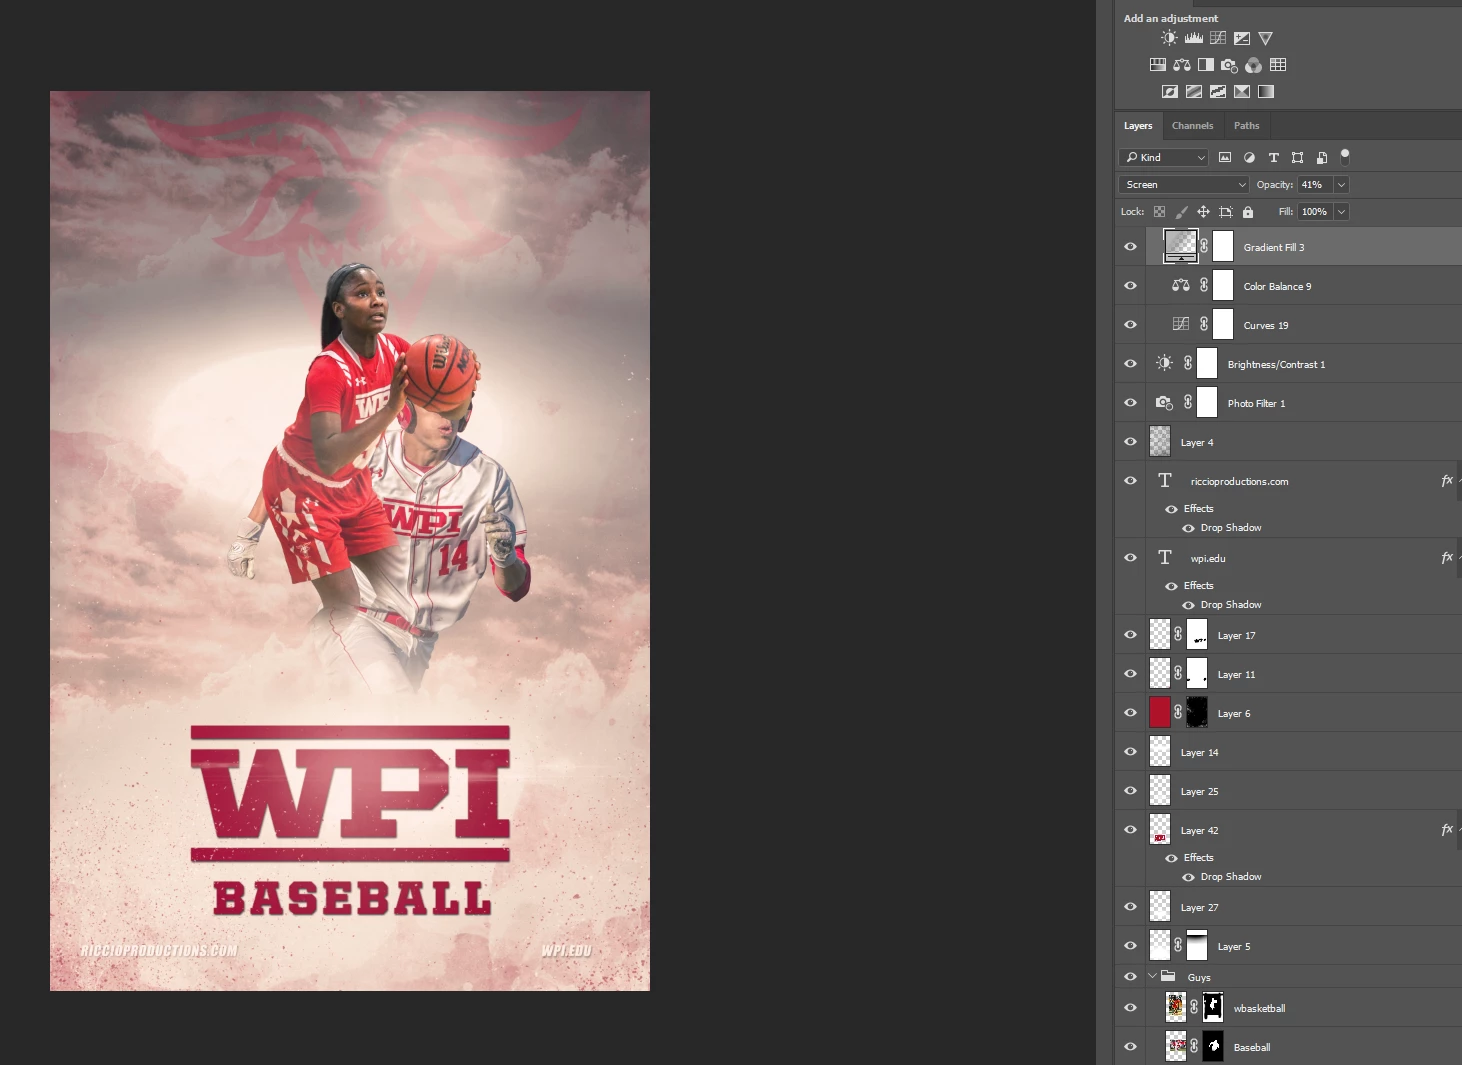Filter layers by adjustment layers
1462x1065 pixels.
(x=1249, y=157)
